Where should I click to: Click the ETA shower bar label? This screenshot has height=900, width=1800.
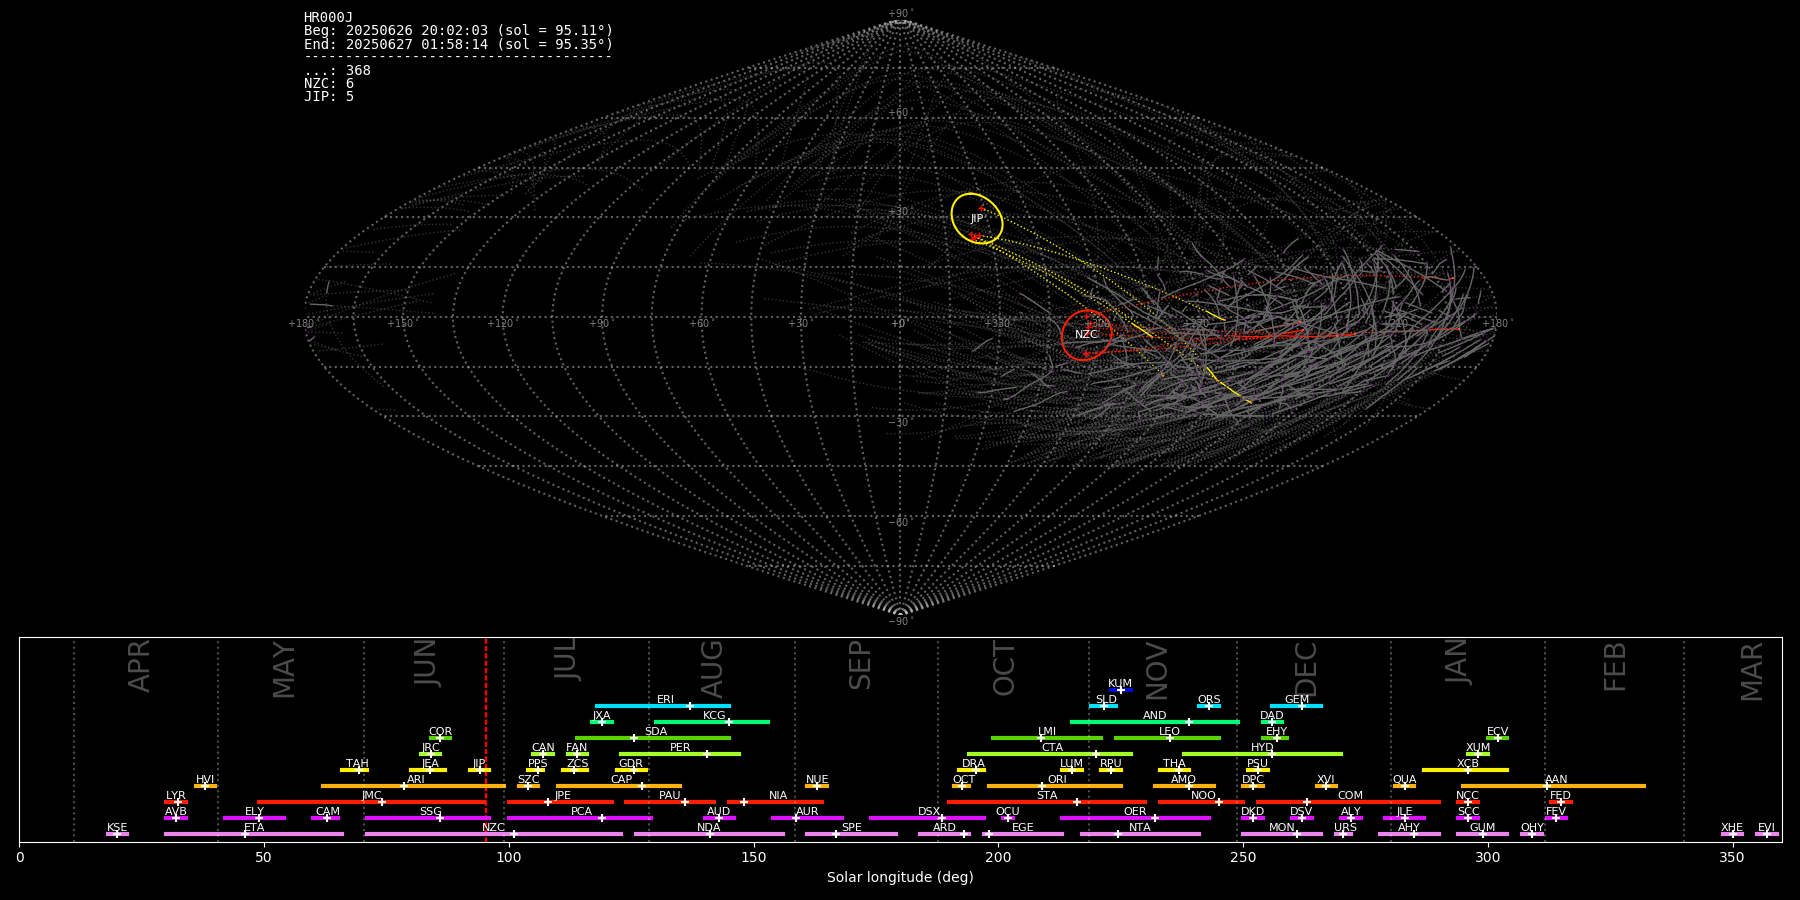coord(254,828)
